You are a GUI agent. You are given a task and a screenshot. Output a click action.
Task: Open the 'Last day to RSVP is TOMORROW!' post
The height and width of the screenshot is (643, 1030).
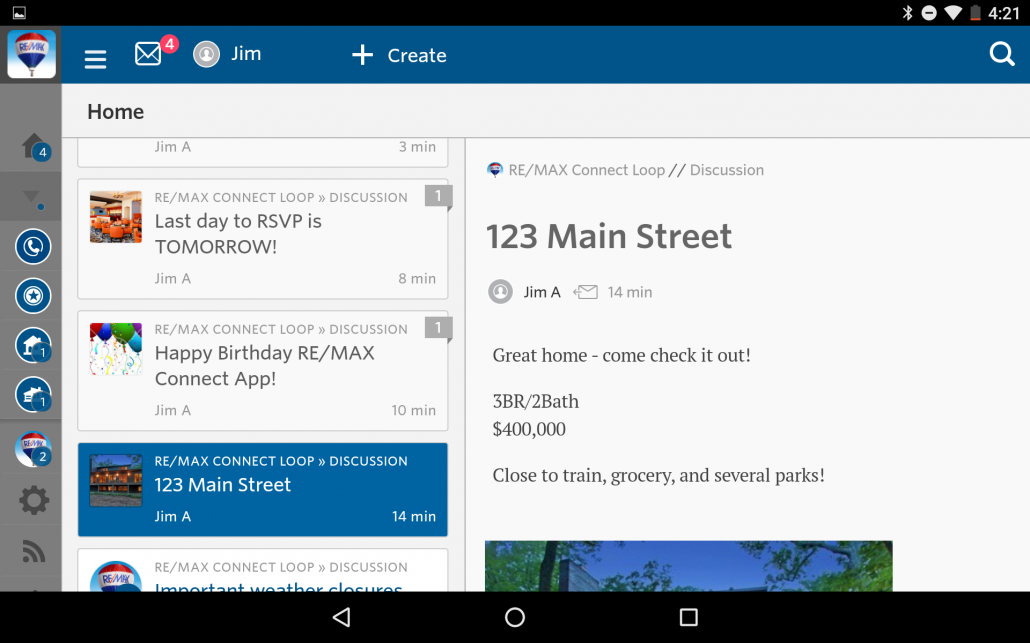tap(263, 239)
